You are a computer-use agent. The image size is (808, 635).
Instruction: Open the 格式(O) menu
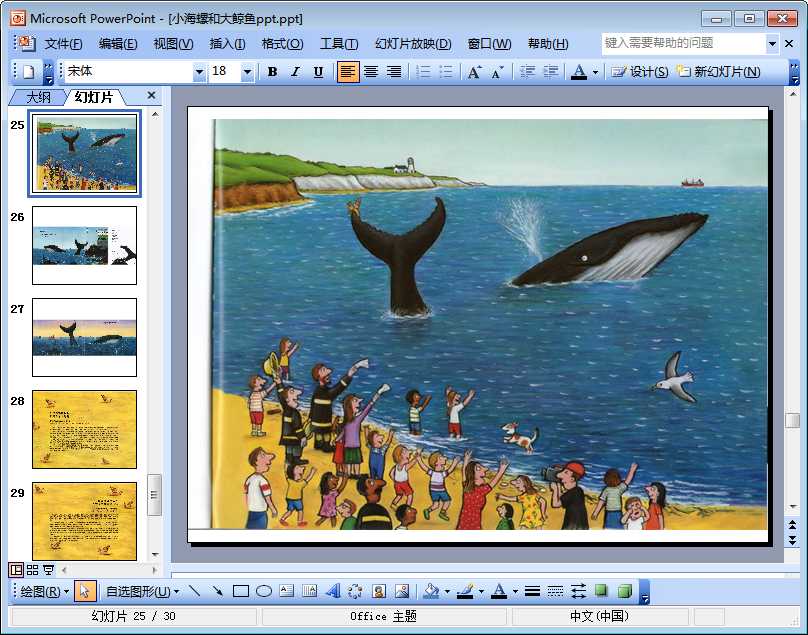point(282,44)
